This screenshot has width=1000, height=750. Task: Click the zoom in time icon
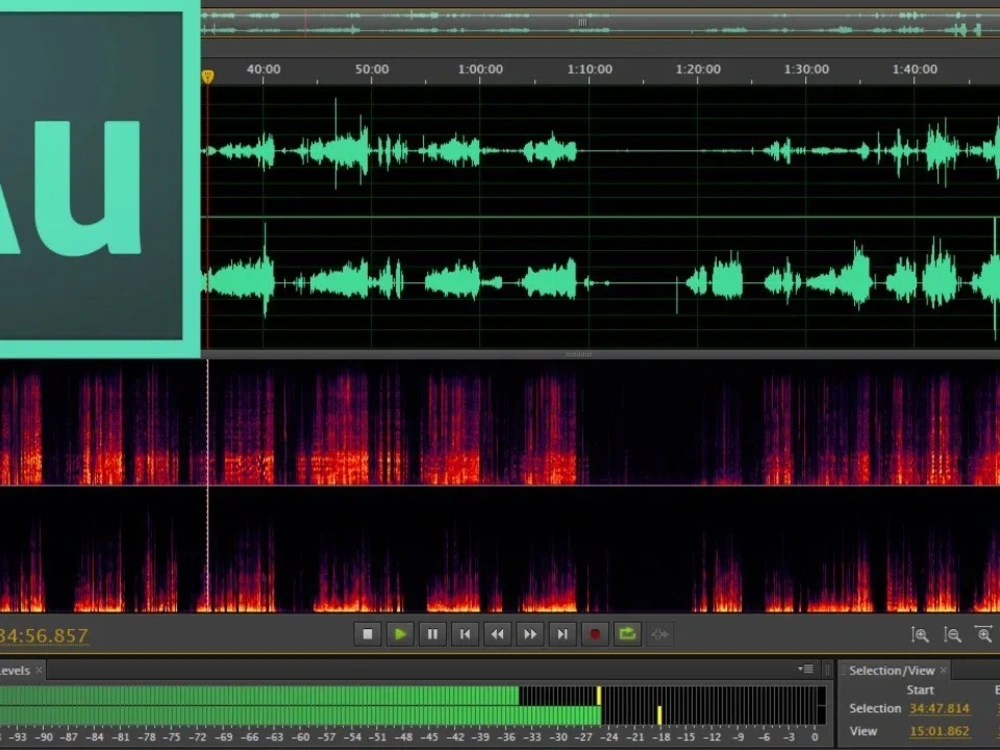pos(983,634)
